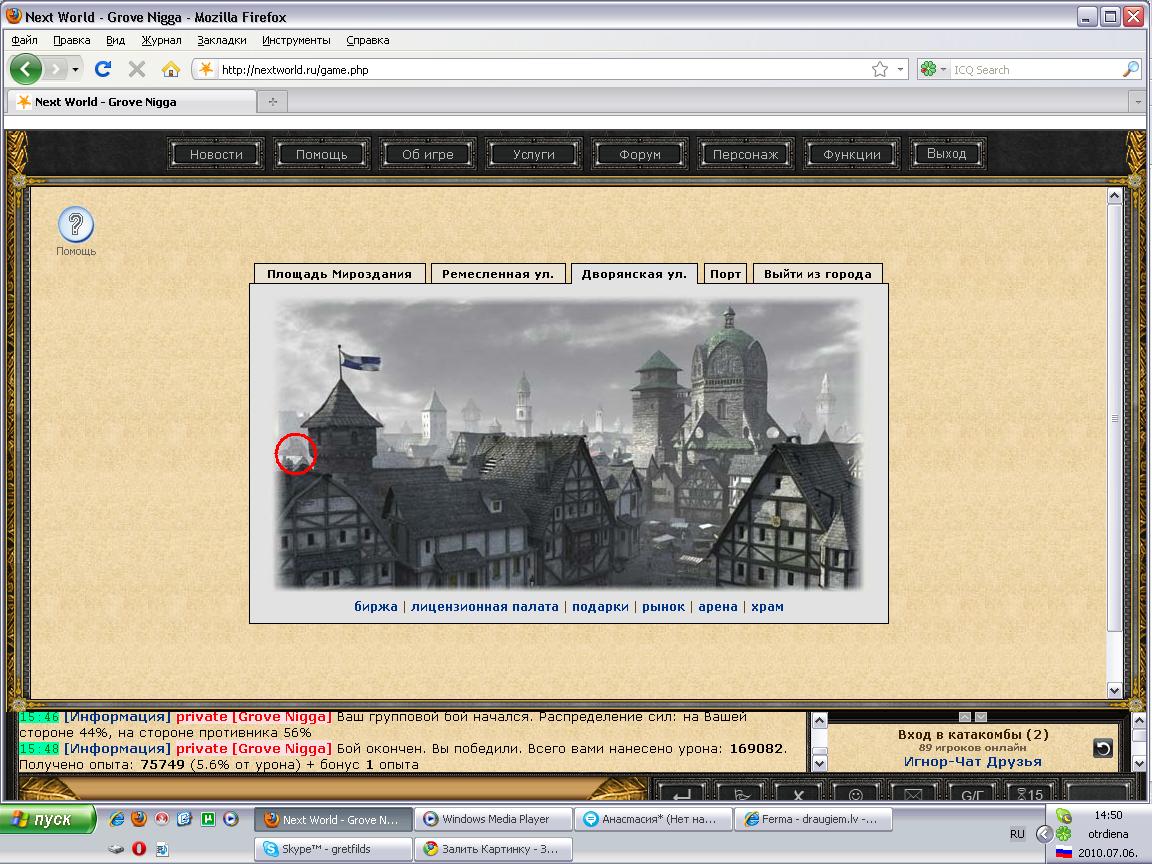The height and width of the screenshot is (864, 1152).
Task: Click the site favicon in address bar
Action: (206, 69)
